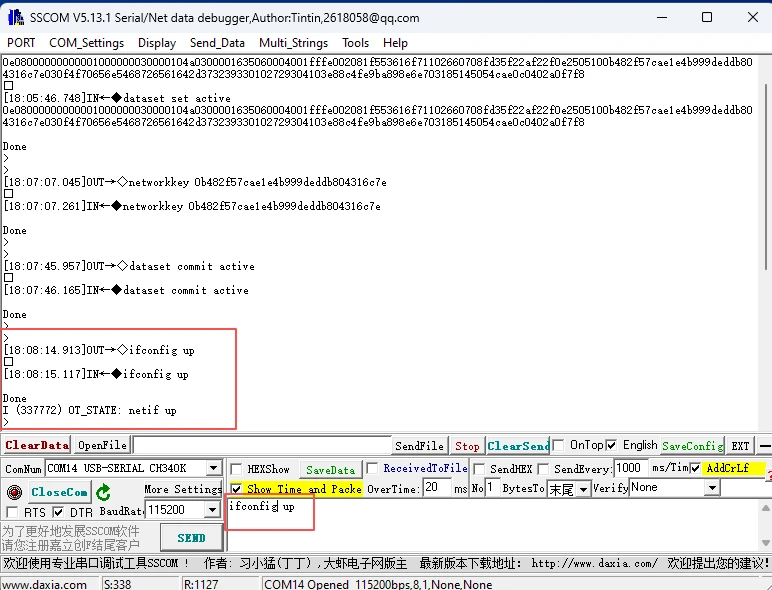Image resolution: width=772 pixels, height=590 pixels.
Task: Enable the RTS checkbox
Action: tap(12, 512)
